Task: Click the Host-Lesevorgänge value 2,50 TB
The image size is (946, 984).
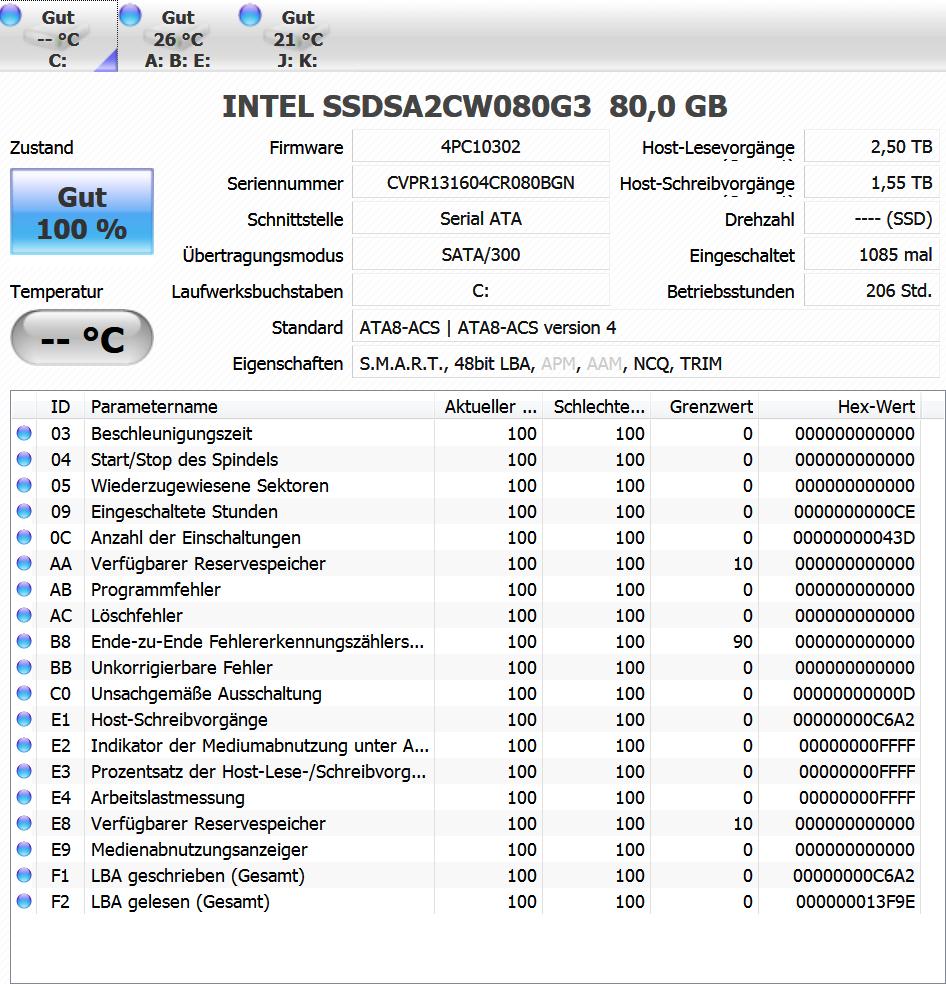Action: 872,147
